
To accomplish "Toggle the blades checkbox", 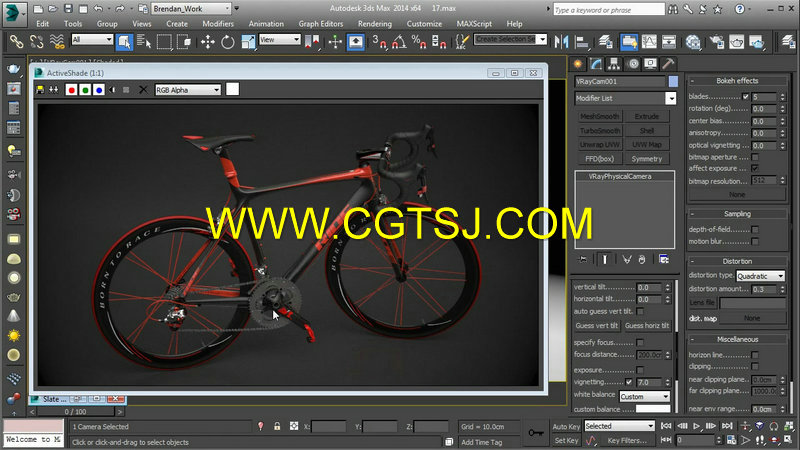I will (745, 96).
